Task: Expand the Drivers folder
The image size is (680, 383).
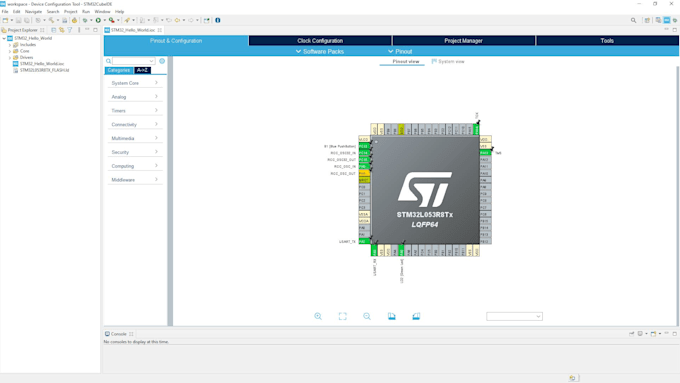Action: coord(10,57)
